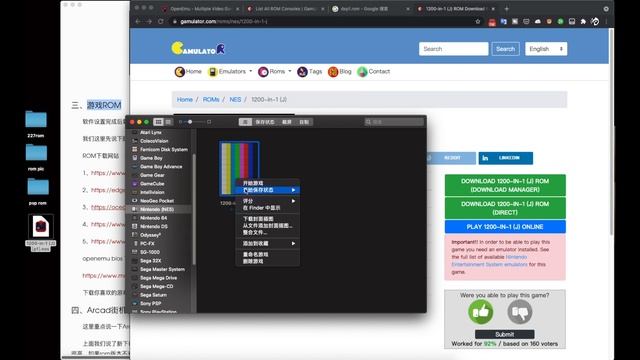640x360 pixels.
Task: Bookmark page with the star icon
Action: click(478, 21)
